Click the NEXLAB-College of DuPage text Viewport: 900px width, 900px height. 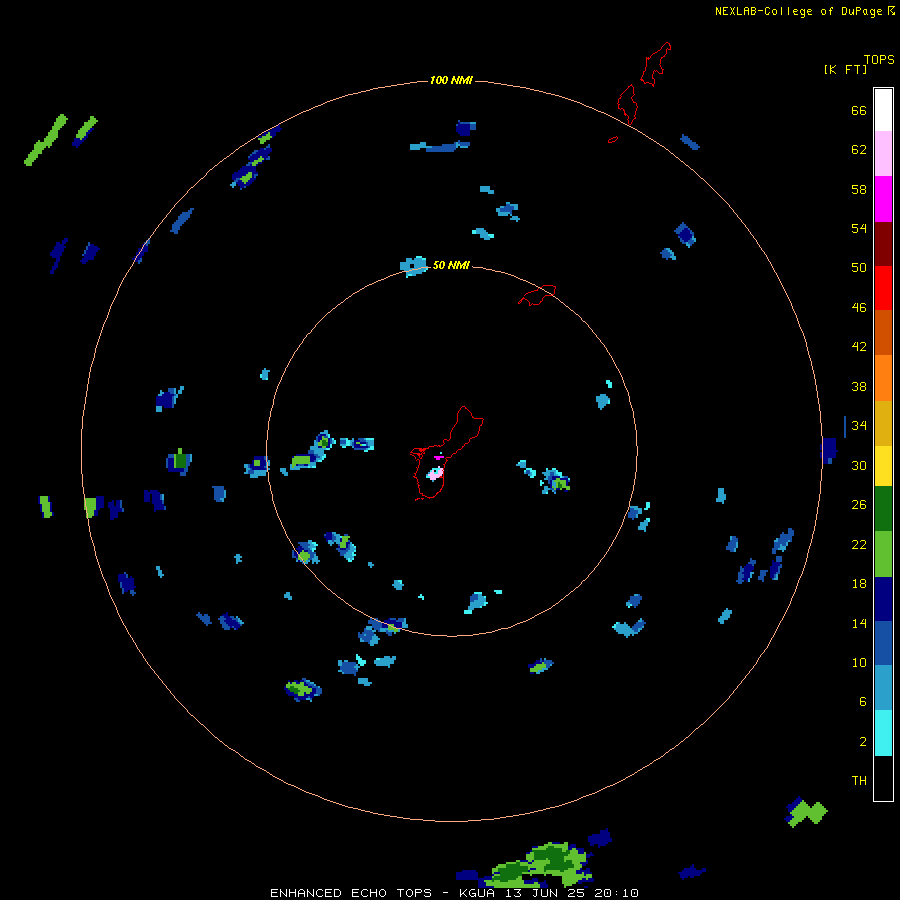798,11
